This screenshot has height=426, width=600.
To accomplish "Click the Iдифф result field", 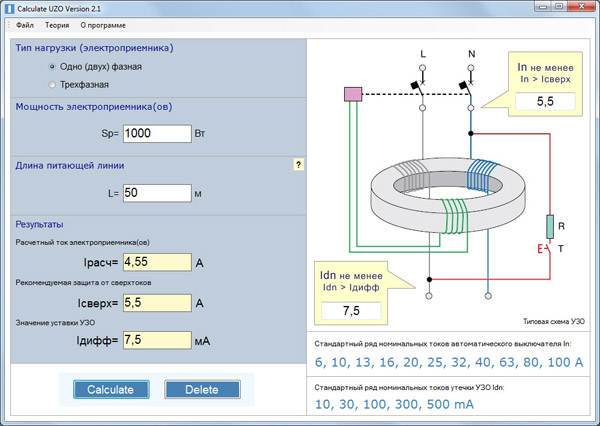I will (156, 341).
